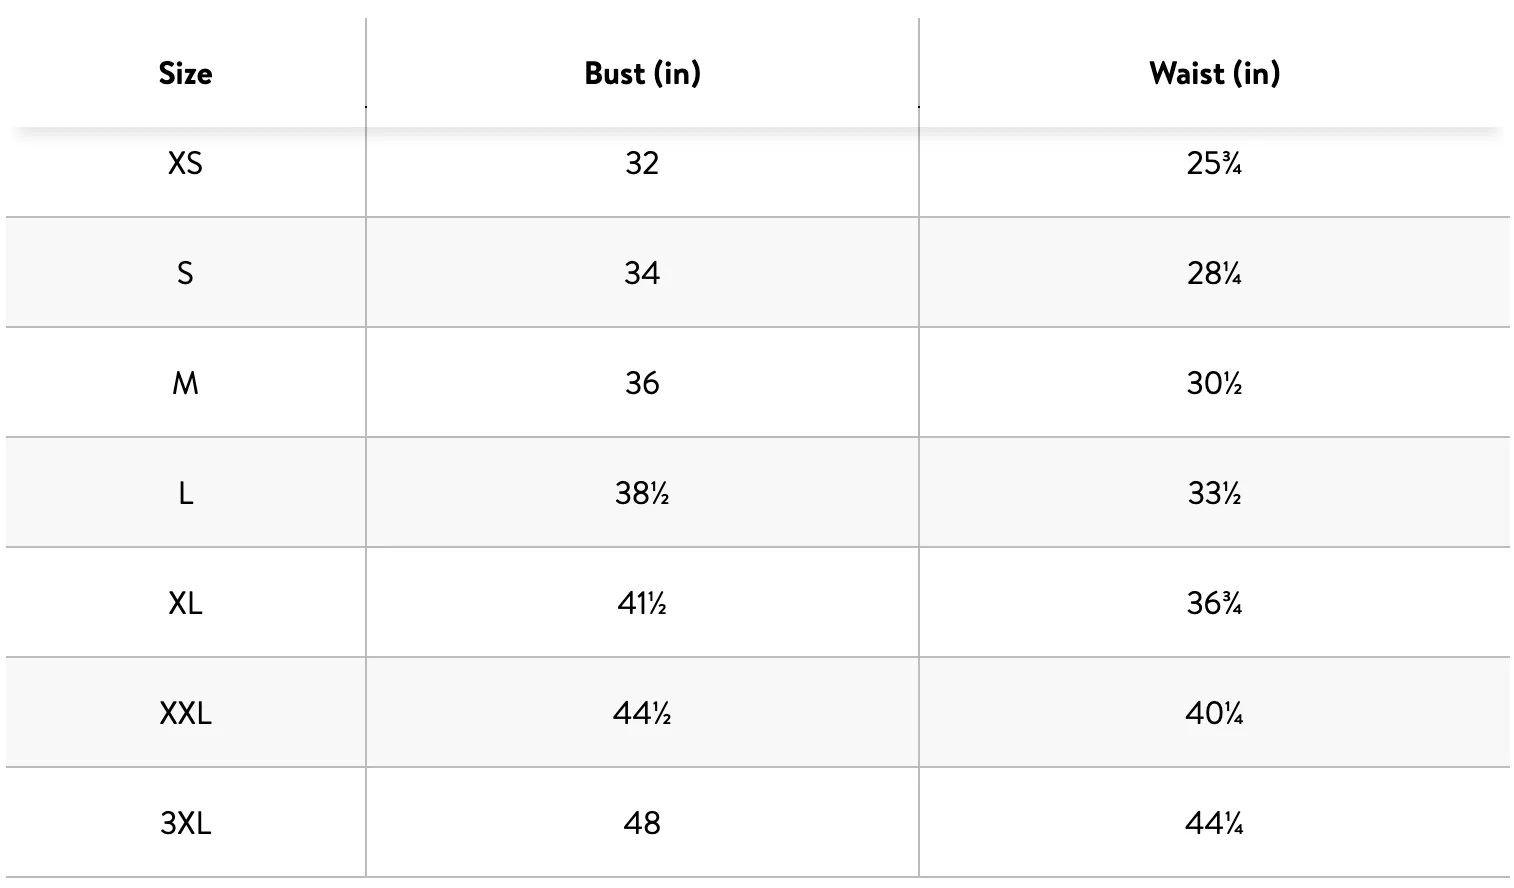Click the Bust (in) column header

pos(642,73)
